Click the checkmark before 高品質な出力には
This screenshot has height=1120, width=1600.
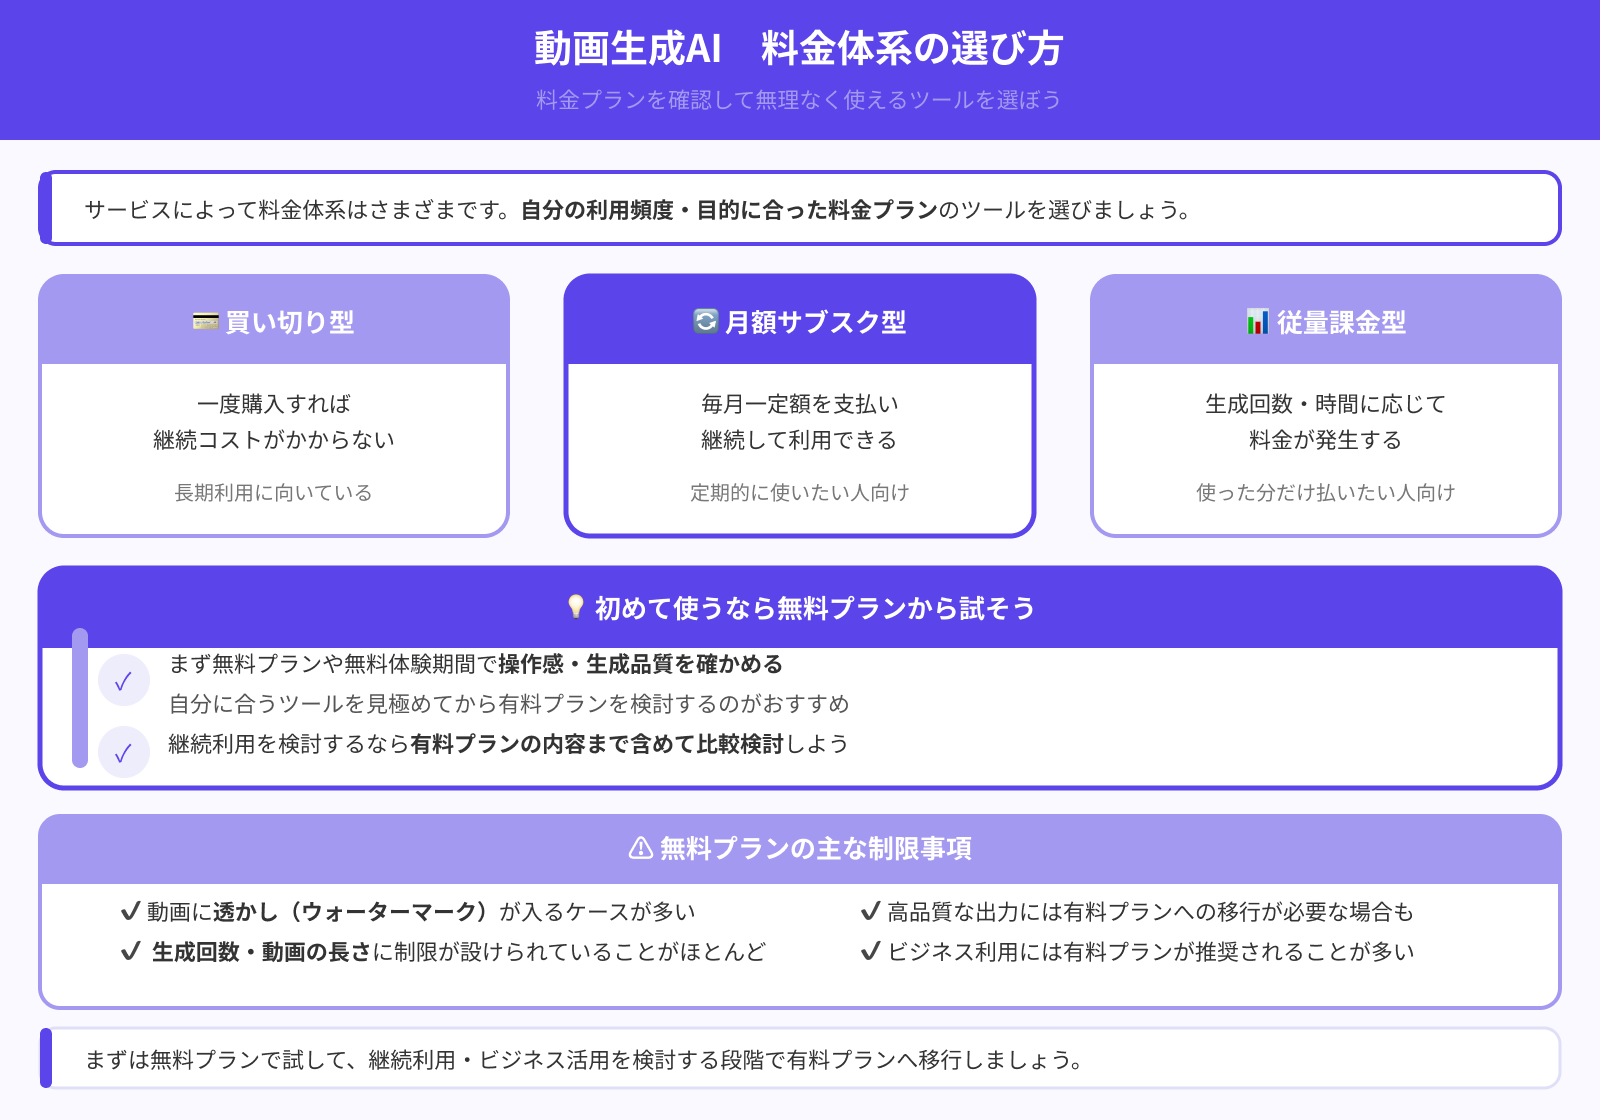pyautogui.click(x=870, y=911)
